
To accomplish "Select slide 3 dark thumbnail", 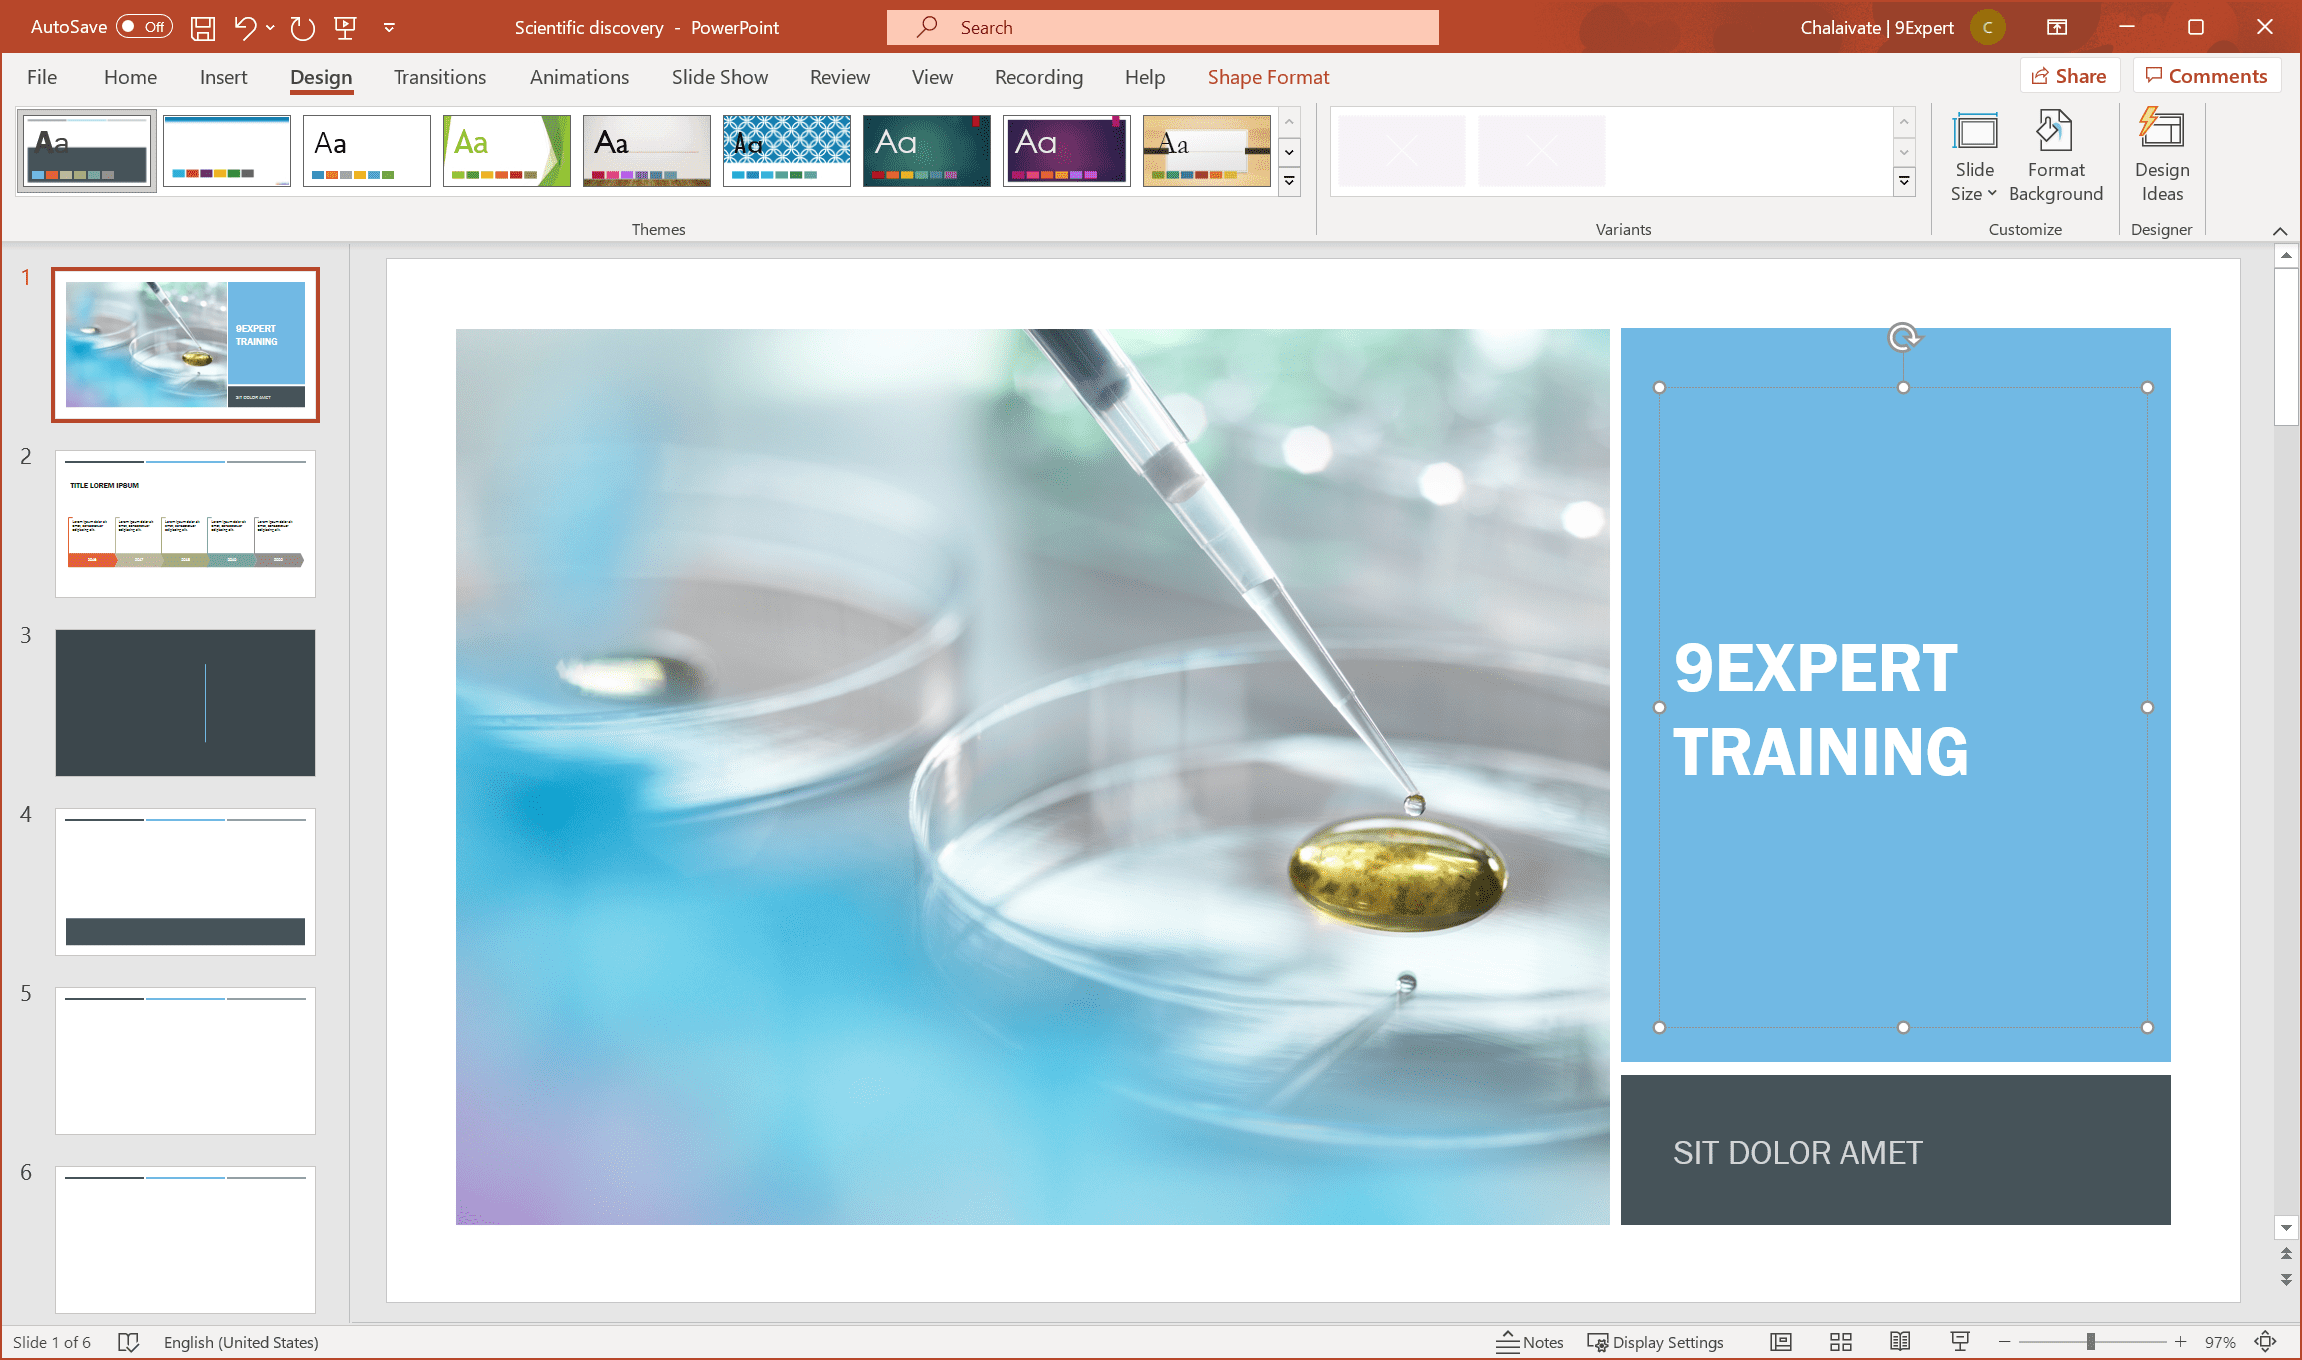I will [185, 703].
